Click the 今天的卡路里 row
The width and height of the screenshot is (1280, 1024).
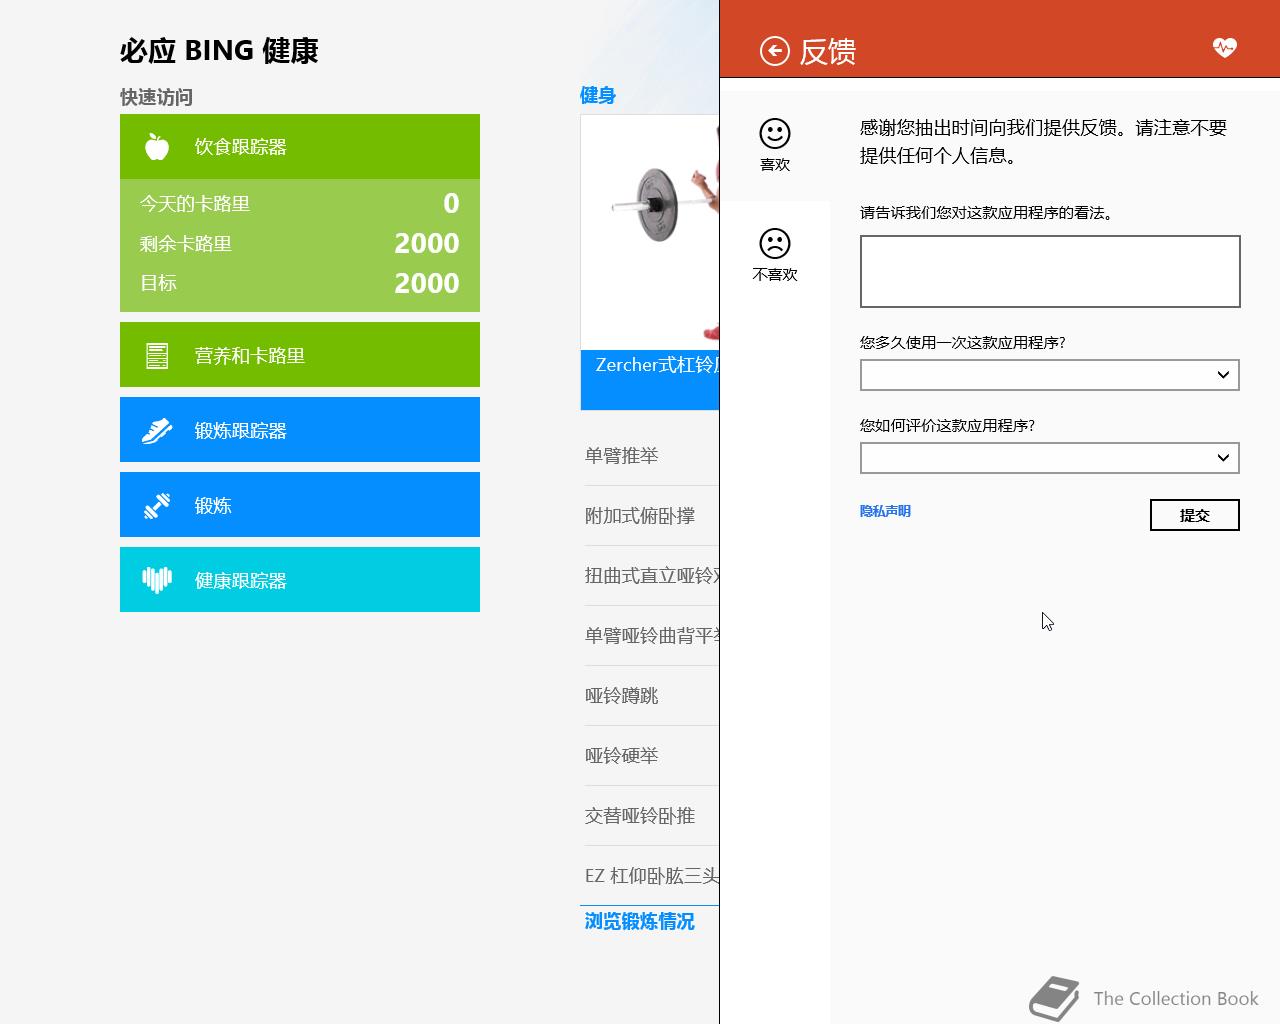[300, 203]
